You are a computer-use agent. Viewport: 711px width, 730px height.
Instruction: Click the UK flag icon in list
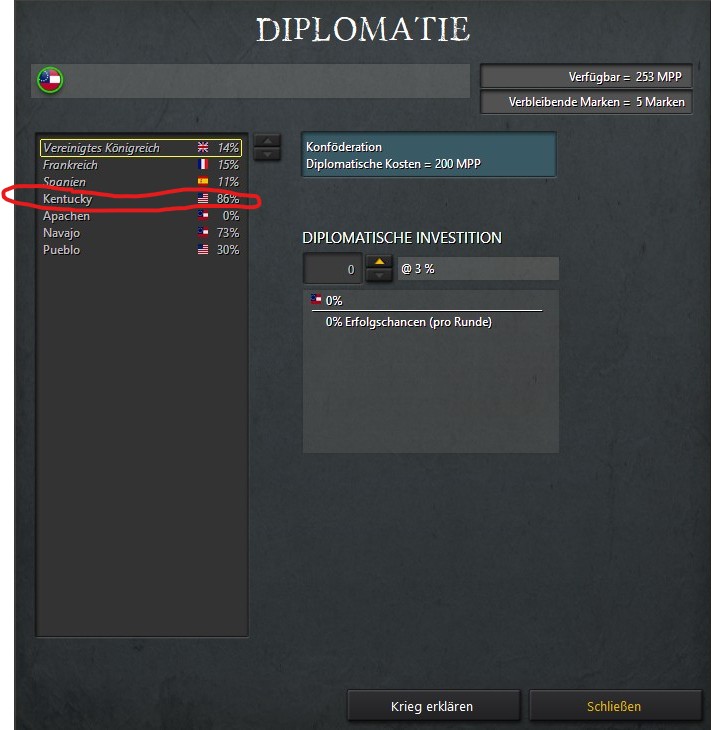click(203, 148)
